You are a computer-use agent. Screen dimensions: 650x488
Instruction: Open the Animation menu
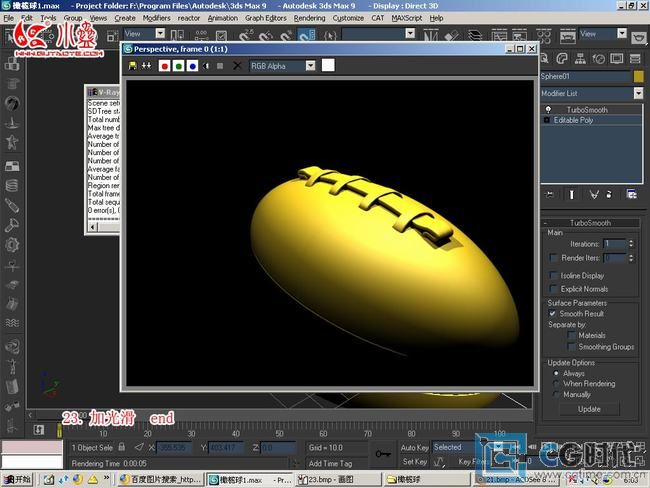pyautogui.click(x=223, y=18)
